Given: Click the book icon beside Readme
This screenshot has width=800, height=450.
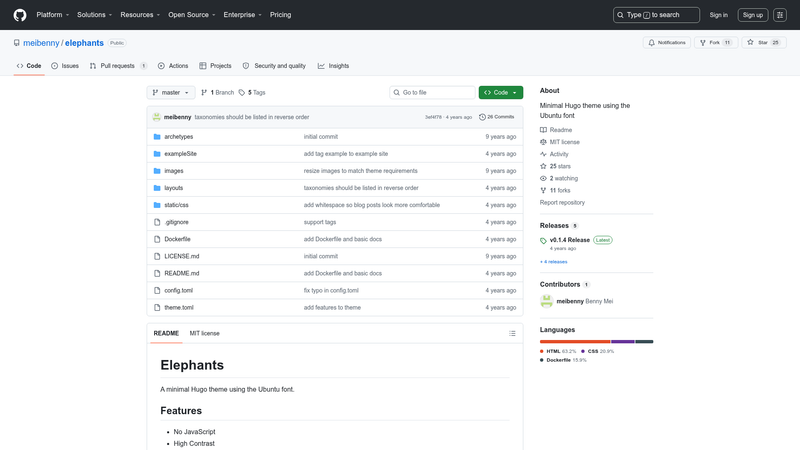Looking at the screenshot, I should point(543,130).
